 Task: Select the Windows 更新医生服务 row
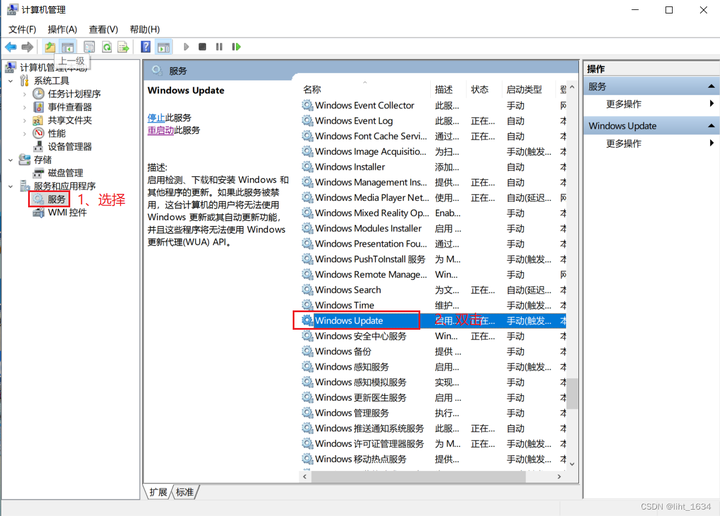[x=433, y=398]
